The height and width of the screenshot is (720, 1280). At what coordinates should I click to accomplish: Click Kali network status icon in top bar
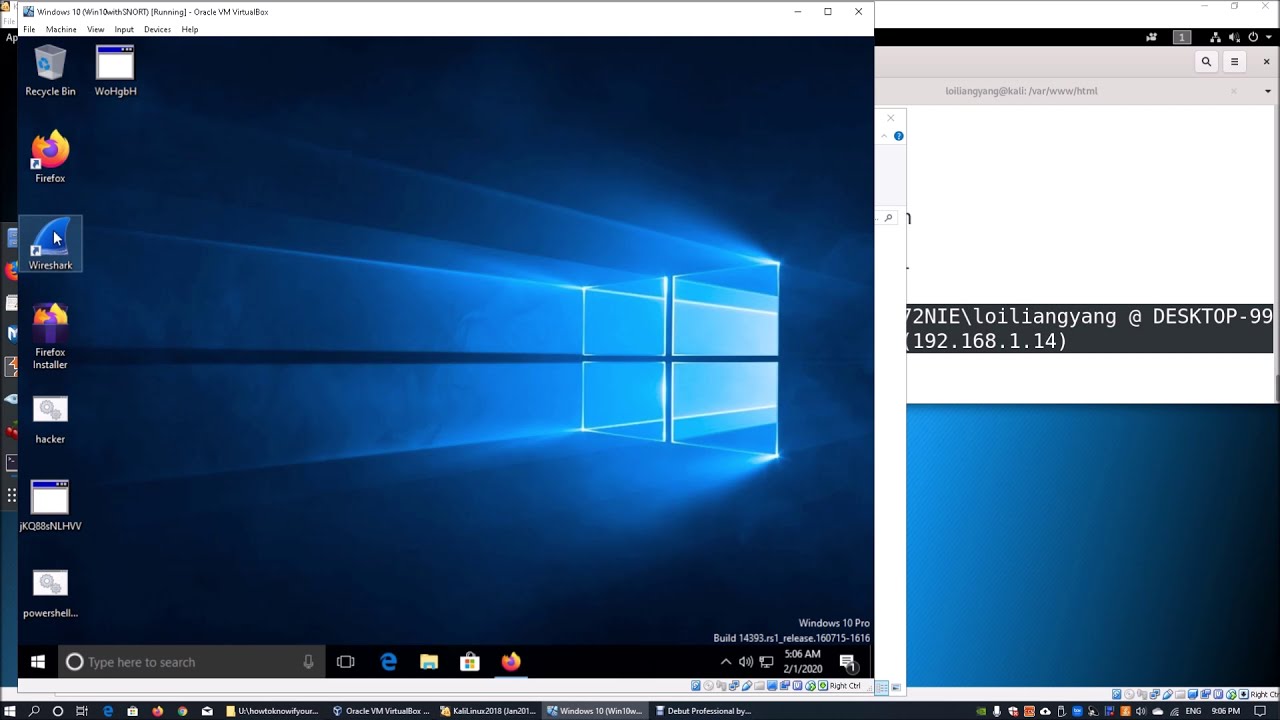(x=1216, y=37)
